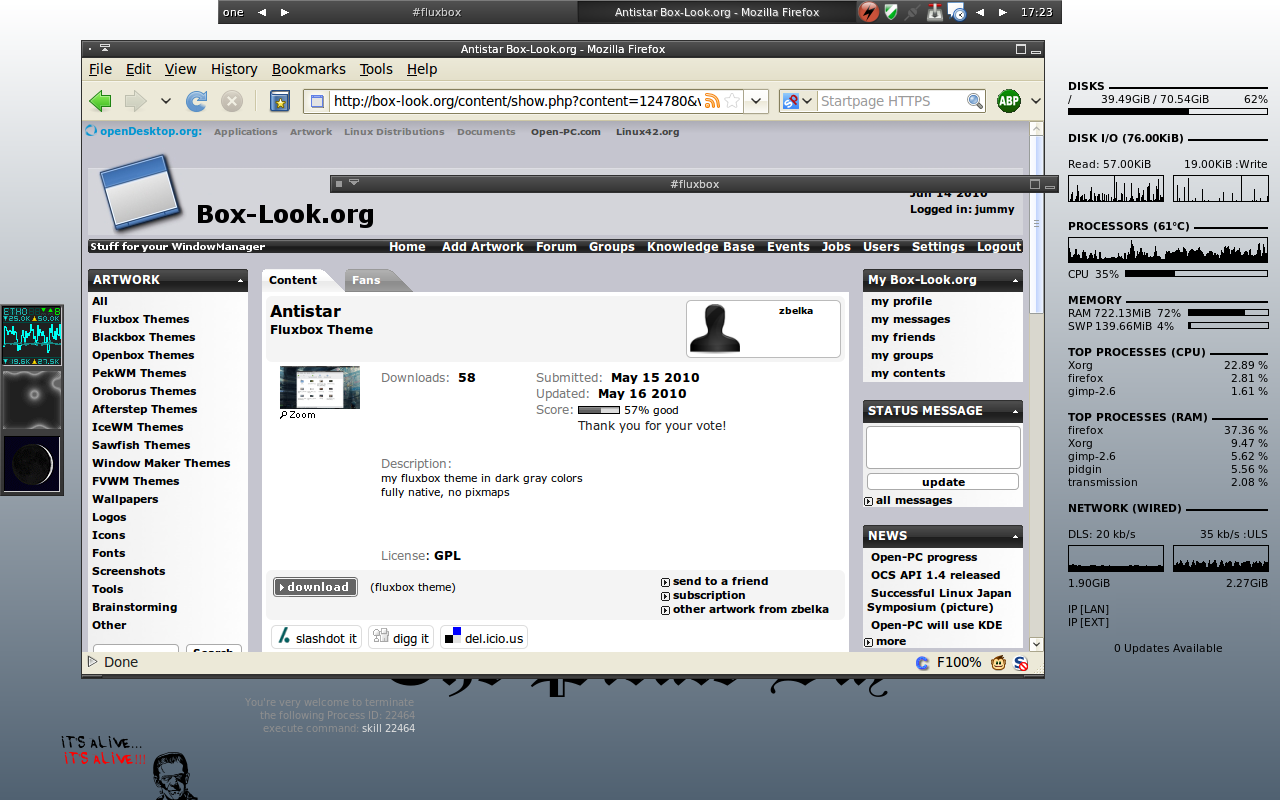Collapse the My Box-Look.org panel arrow
This screenshot has width=1280, height=800.
click(x=1015, y=281)
